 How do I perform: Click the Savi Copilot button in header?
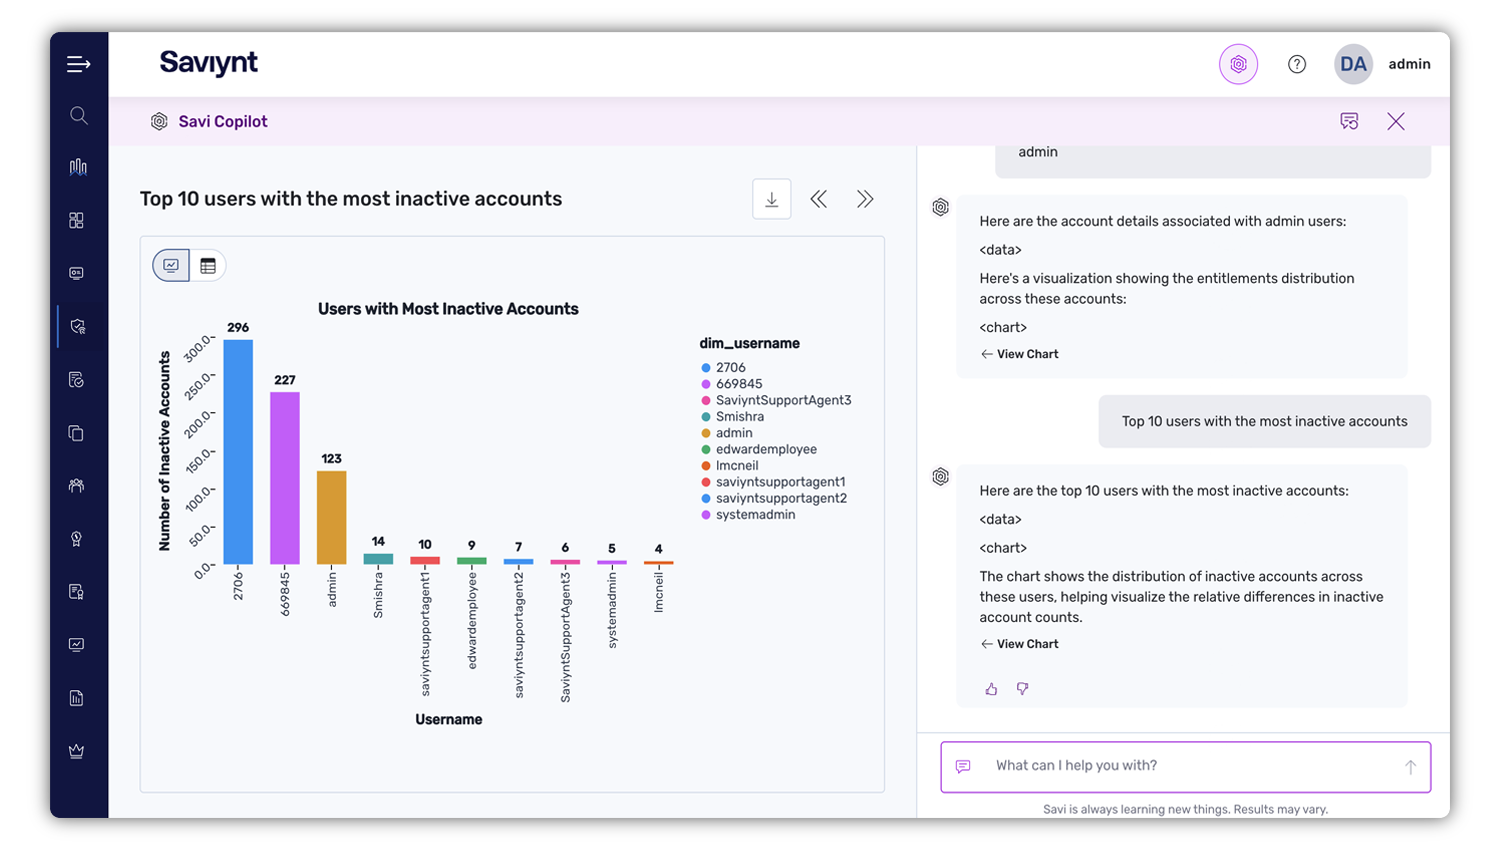tap(1238, 64)
